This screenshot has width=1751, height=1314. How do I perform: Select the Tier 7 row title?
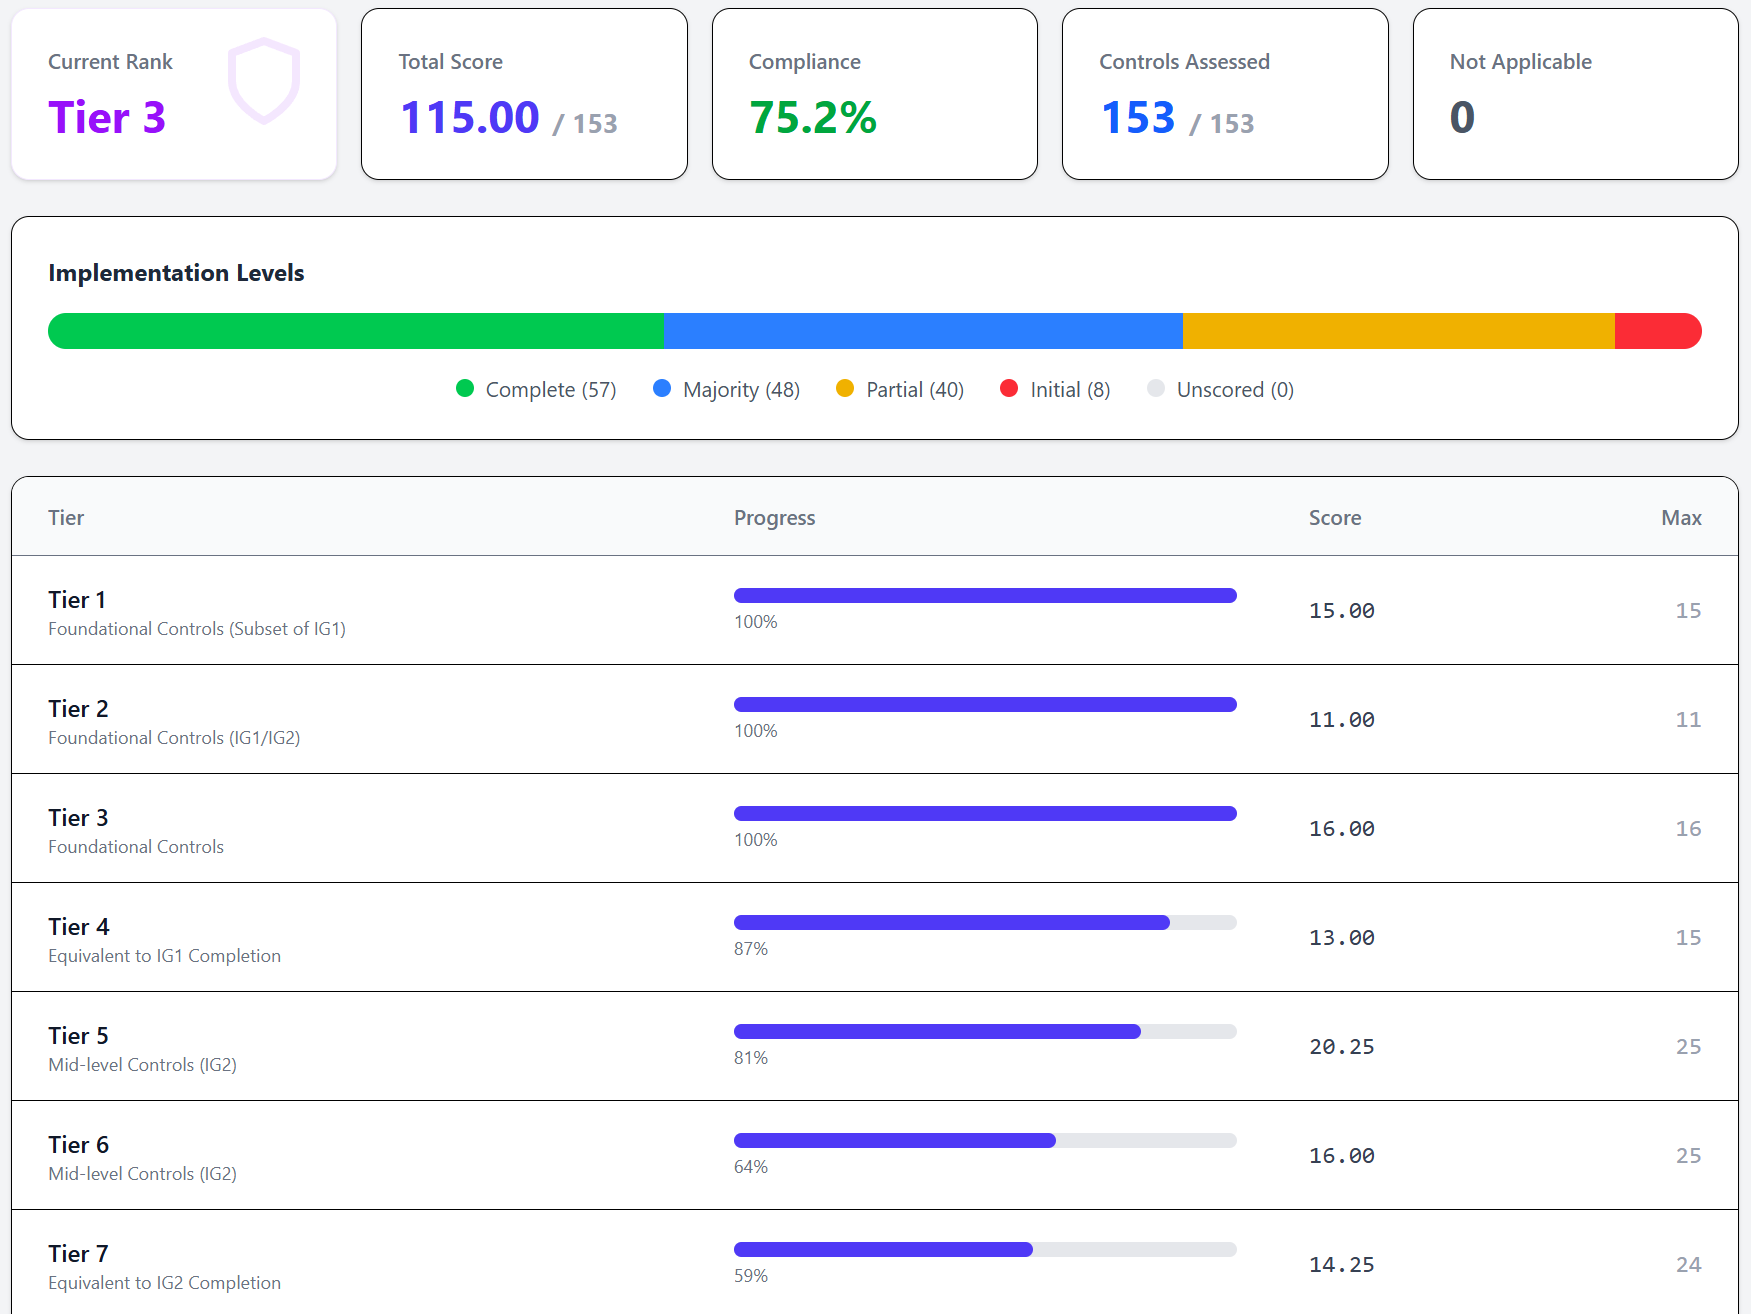(78, 1254)
